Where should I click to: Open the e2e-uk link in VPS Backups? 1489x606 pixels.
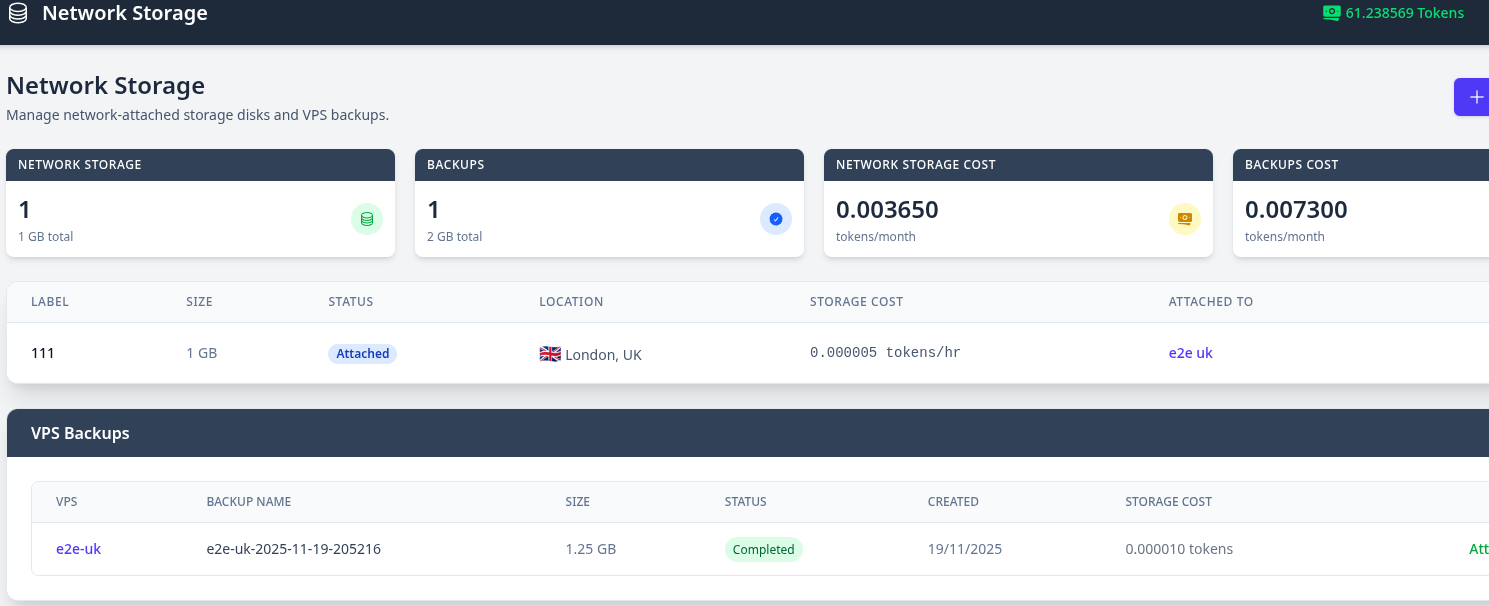pos(78,549)
